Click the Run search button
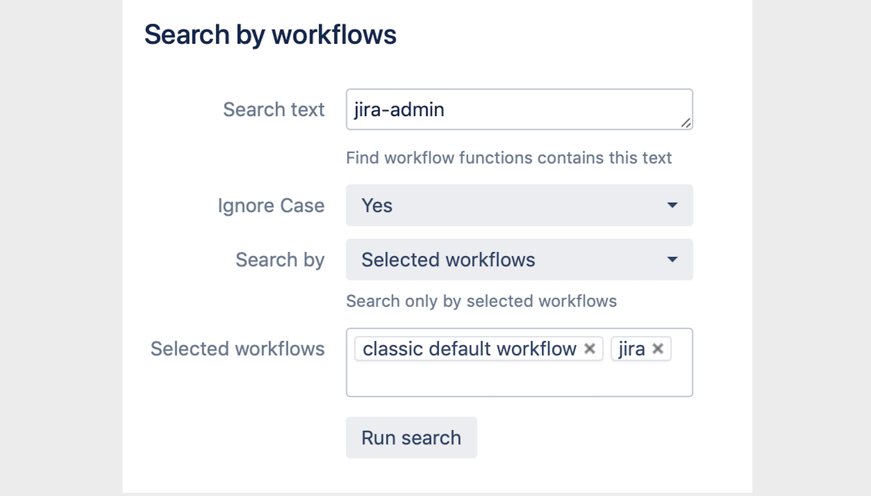The height and width of the screenshot is (496, 871). pos(411,438)
